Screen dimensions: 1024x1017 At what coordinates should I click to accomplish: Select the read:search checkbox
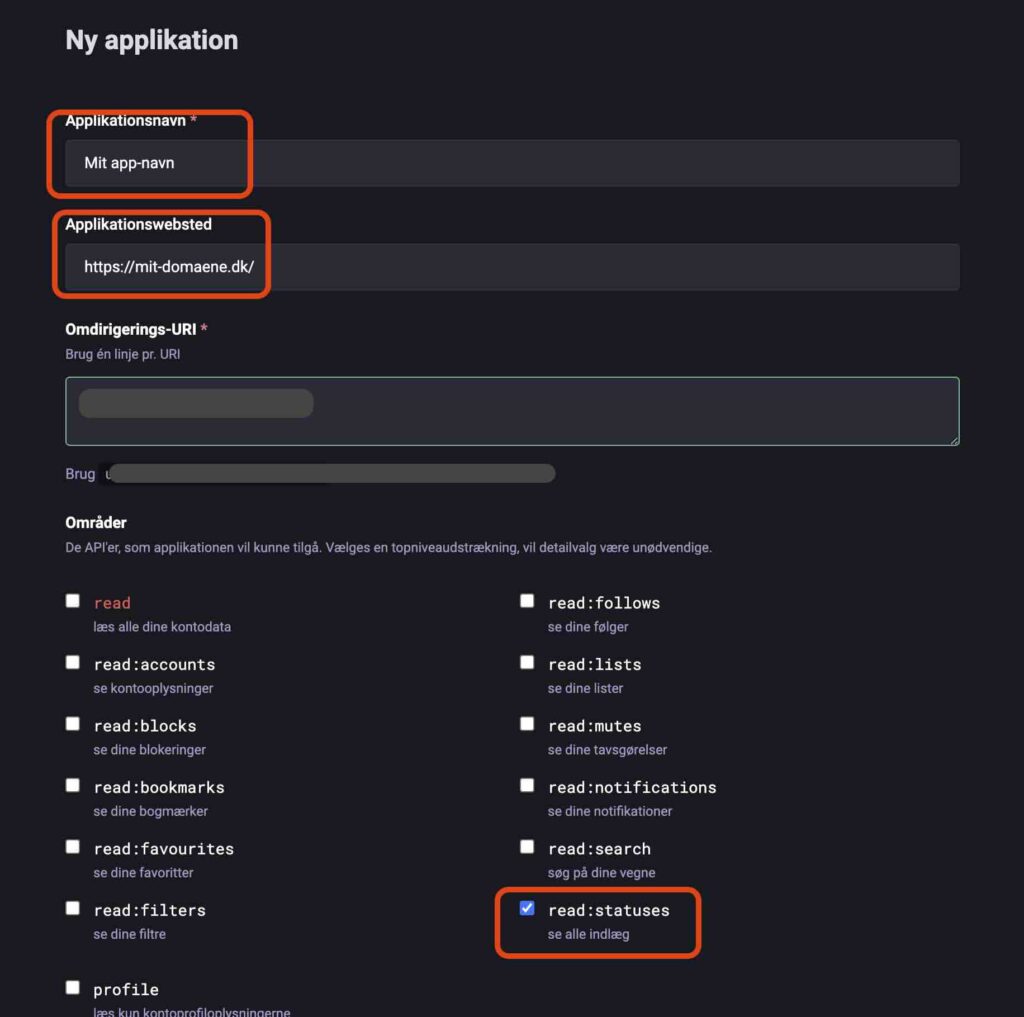[x=527, y=847]
